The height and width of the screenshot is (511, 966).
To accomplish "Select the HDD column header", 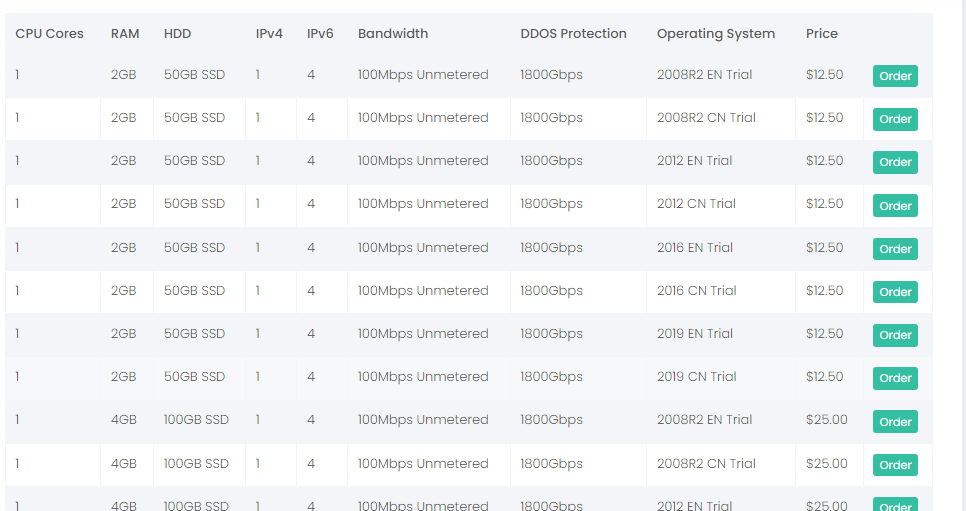I will [177, 34].
